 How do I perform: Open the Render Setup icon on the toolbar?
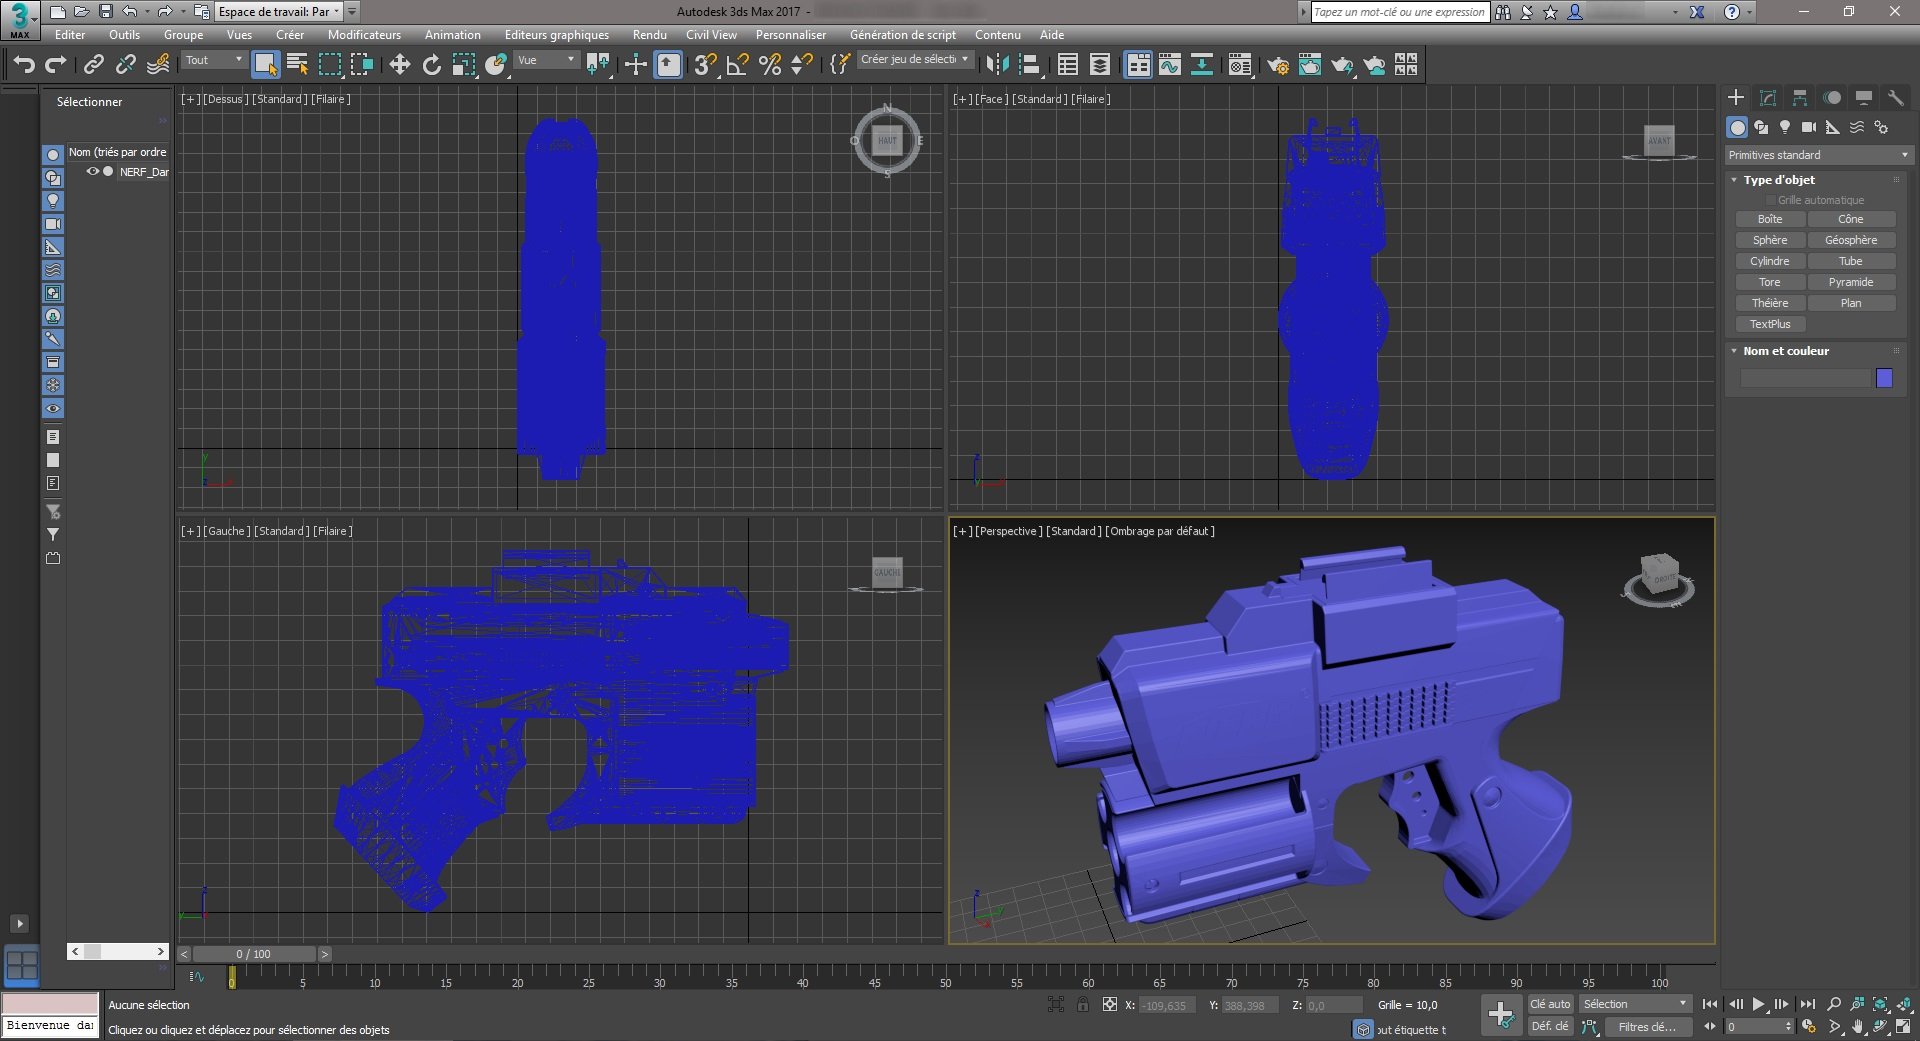pyautogui.click(x=1277, y=64)
